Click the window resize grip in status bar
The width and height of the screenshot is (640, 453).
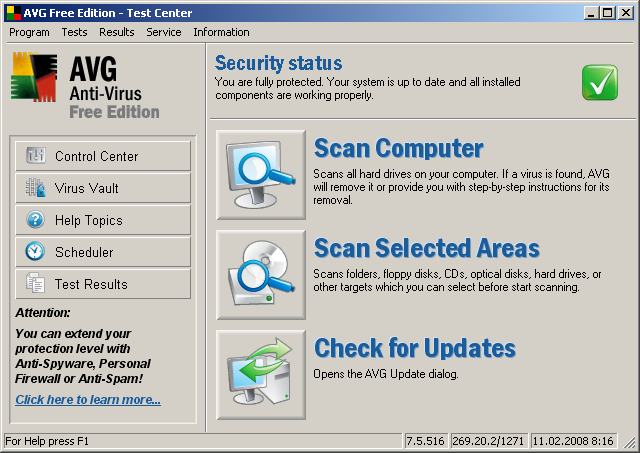click(629, 442)
